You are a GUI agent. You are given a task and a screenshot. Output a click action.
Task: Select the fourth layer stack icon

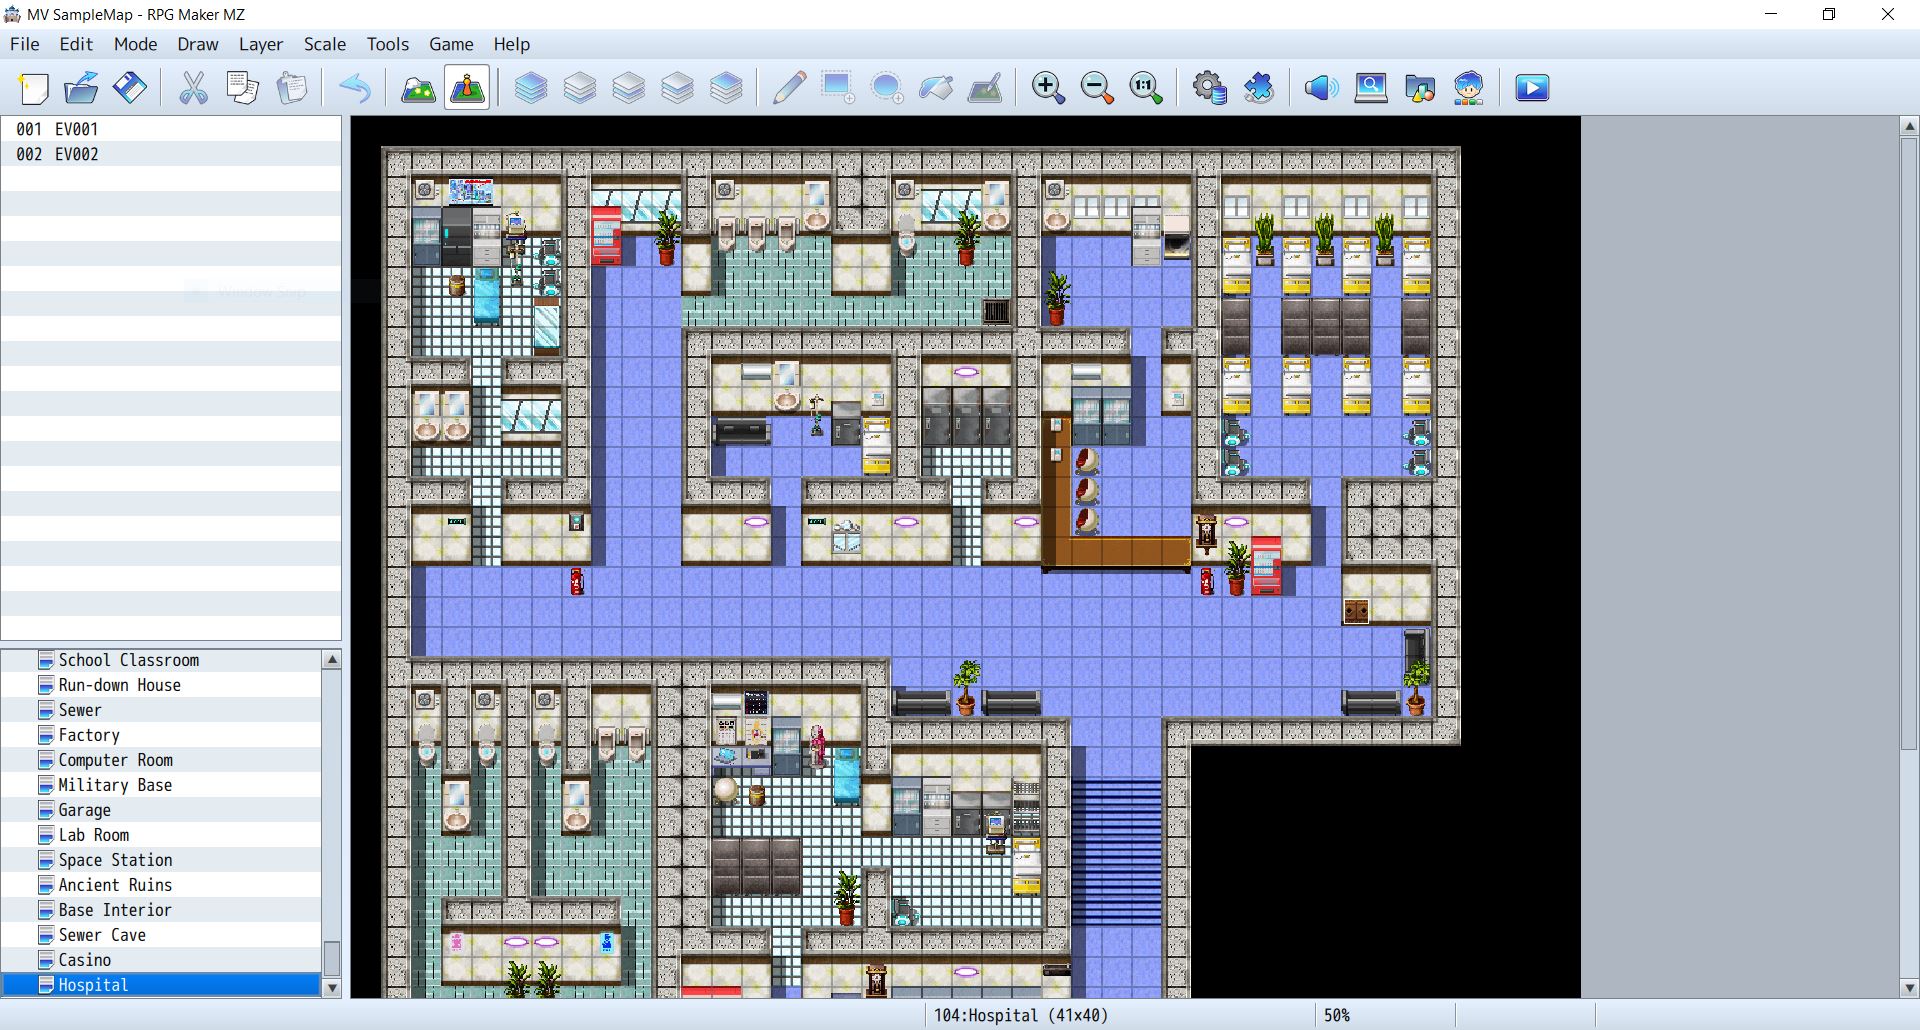[x=677, y=88]
